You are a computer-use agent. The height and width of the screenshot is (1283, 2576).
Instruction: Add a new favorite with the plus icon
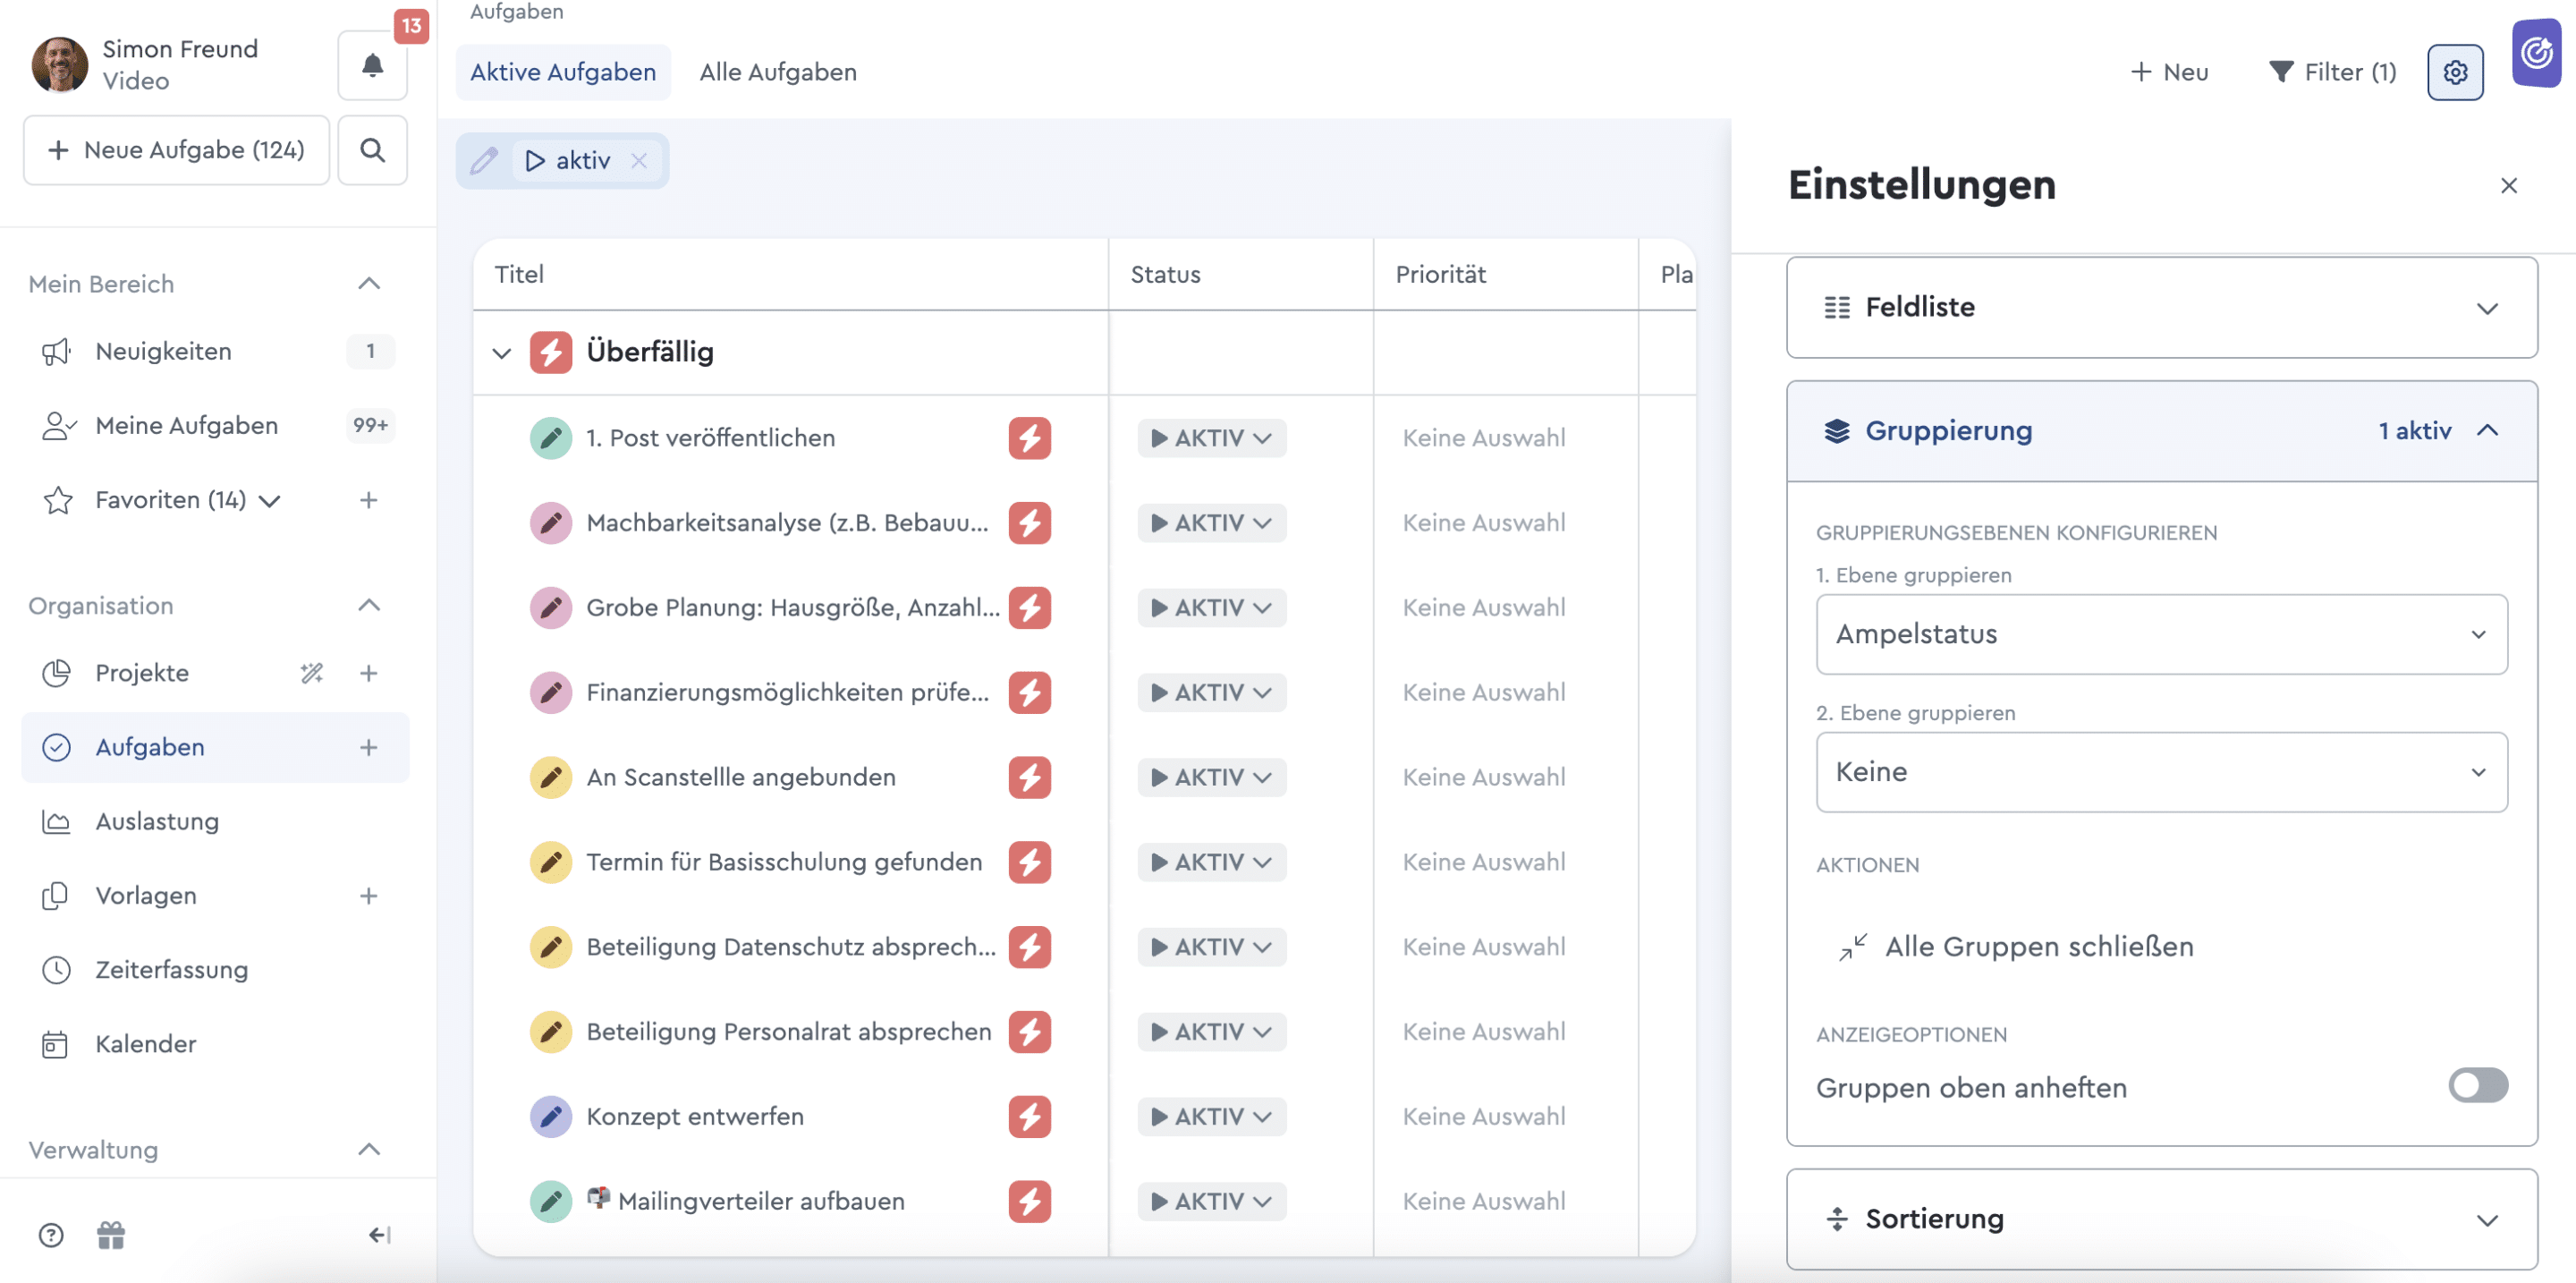click(369, 499)
